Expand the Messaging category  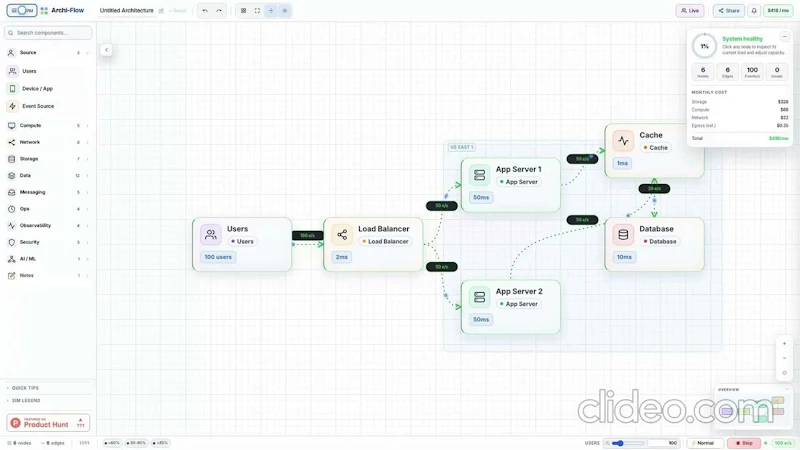(48, 192)
